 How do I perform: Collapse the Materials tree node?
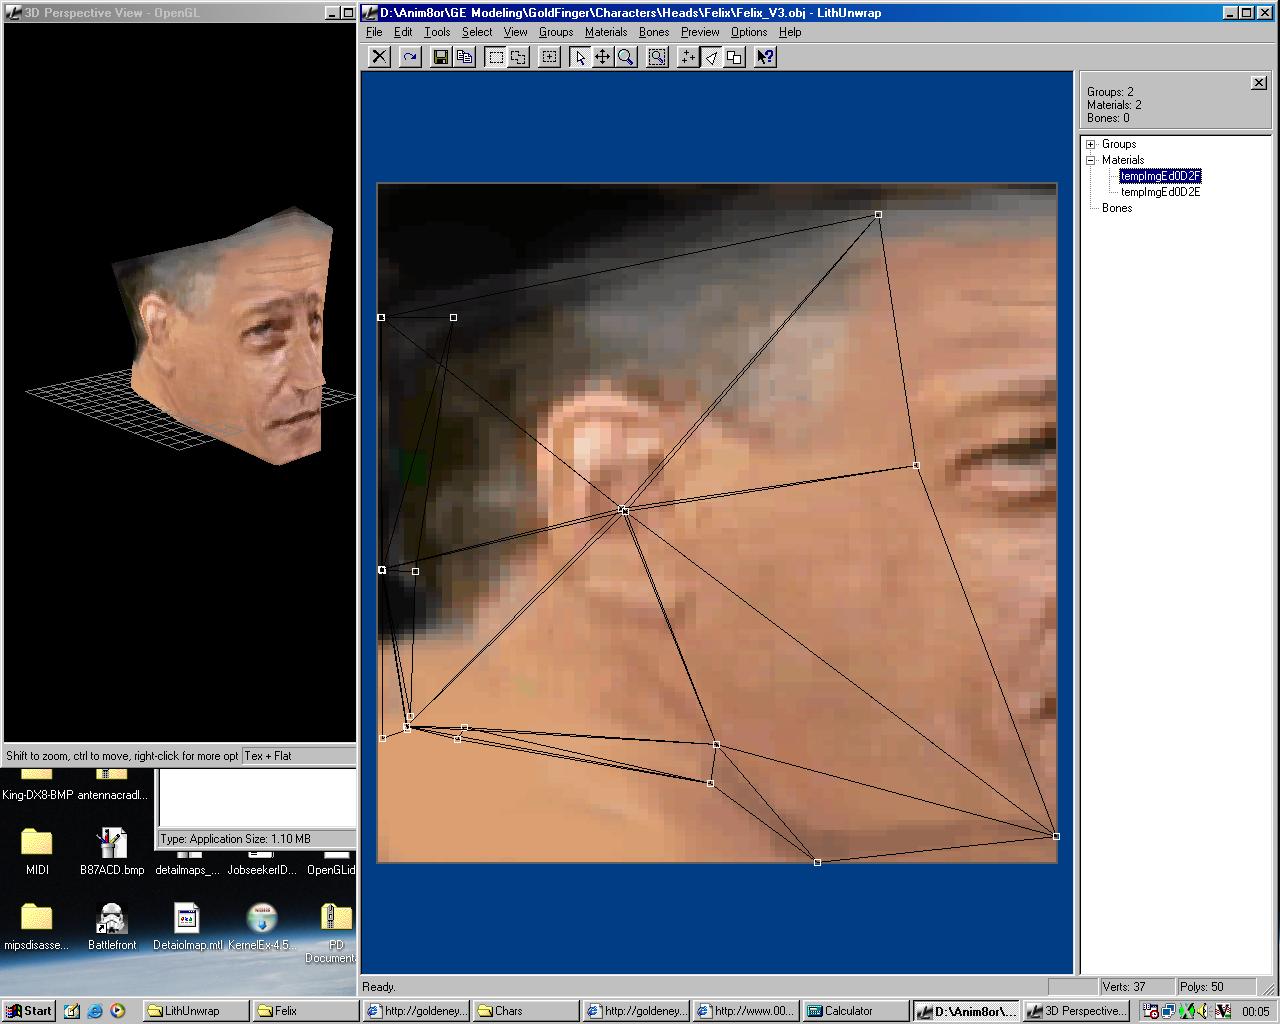pos(1091,160)
